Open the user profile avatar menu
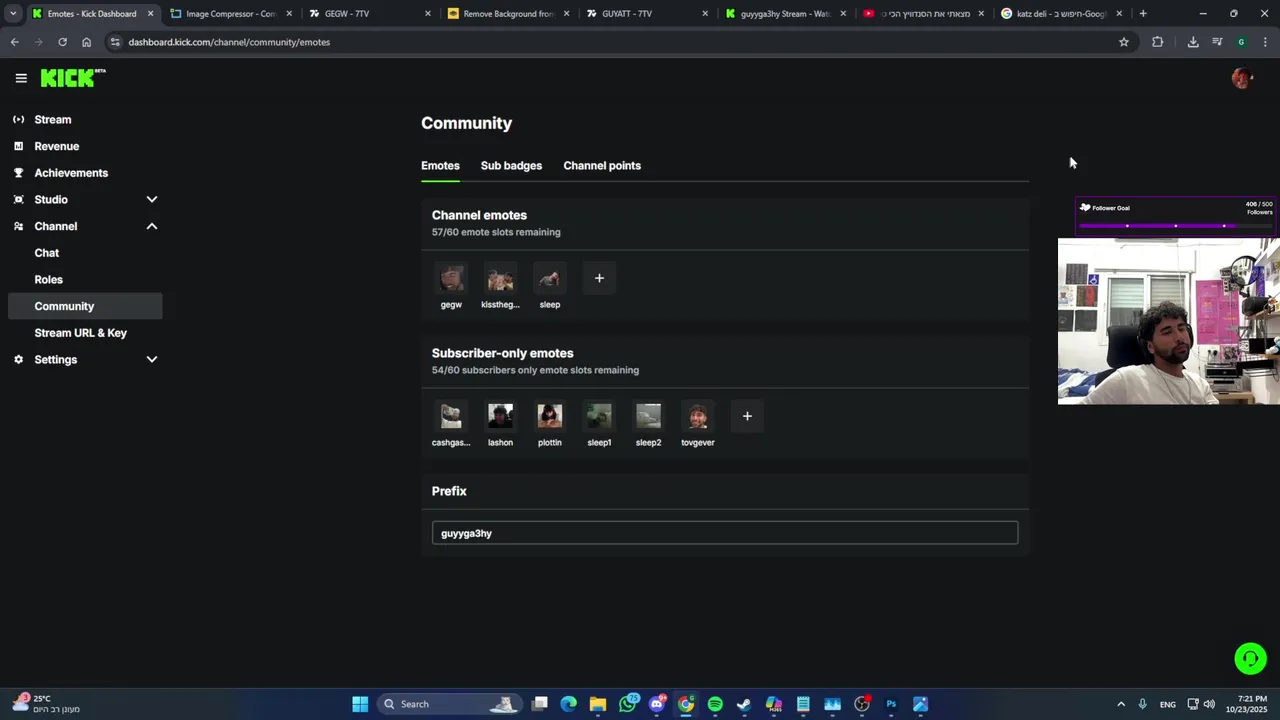 coord(1242,78)
